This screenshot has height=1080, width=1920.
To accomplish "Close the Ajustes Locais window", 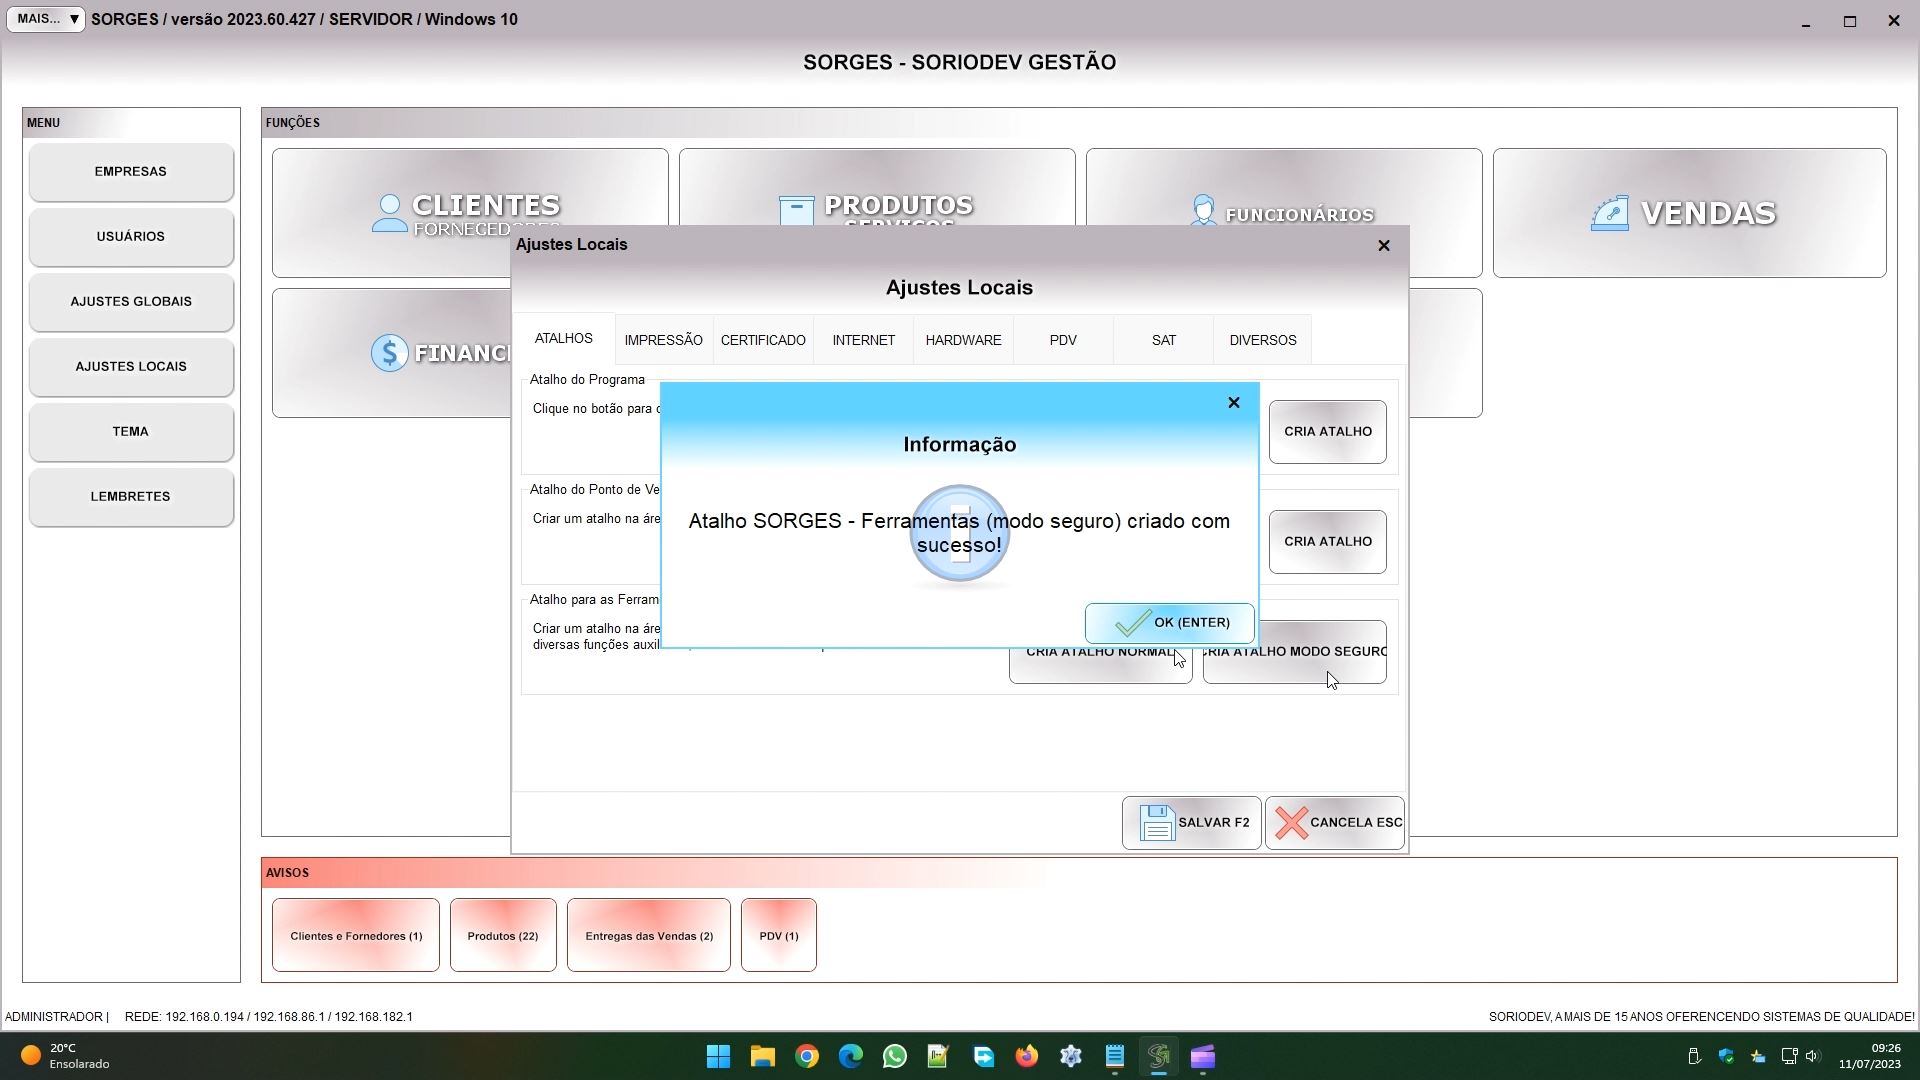I will click(x=1383, y=245).
